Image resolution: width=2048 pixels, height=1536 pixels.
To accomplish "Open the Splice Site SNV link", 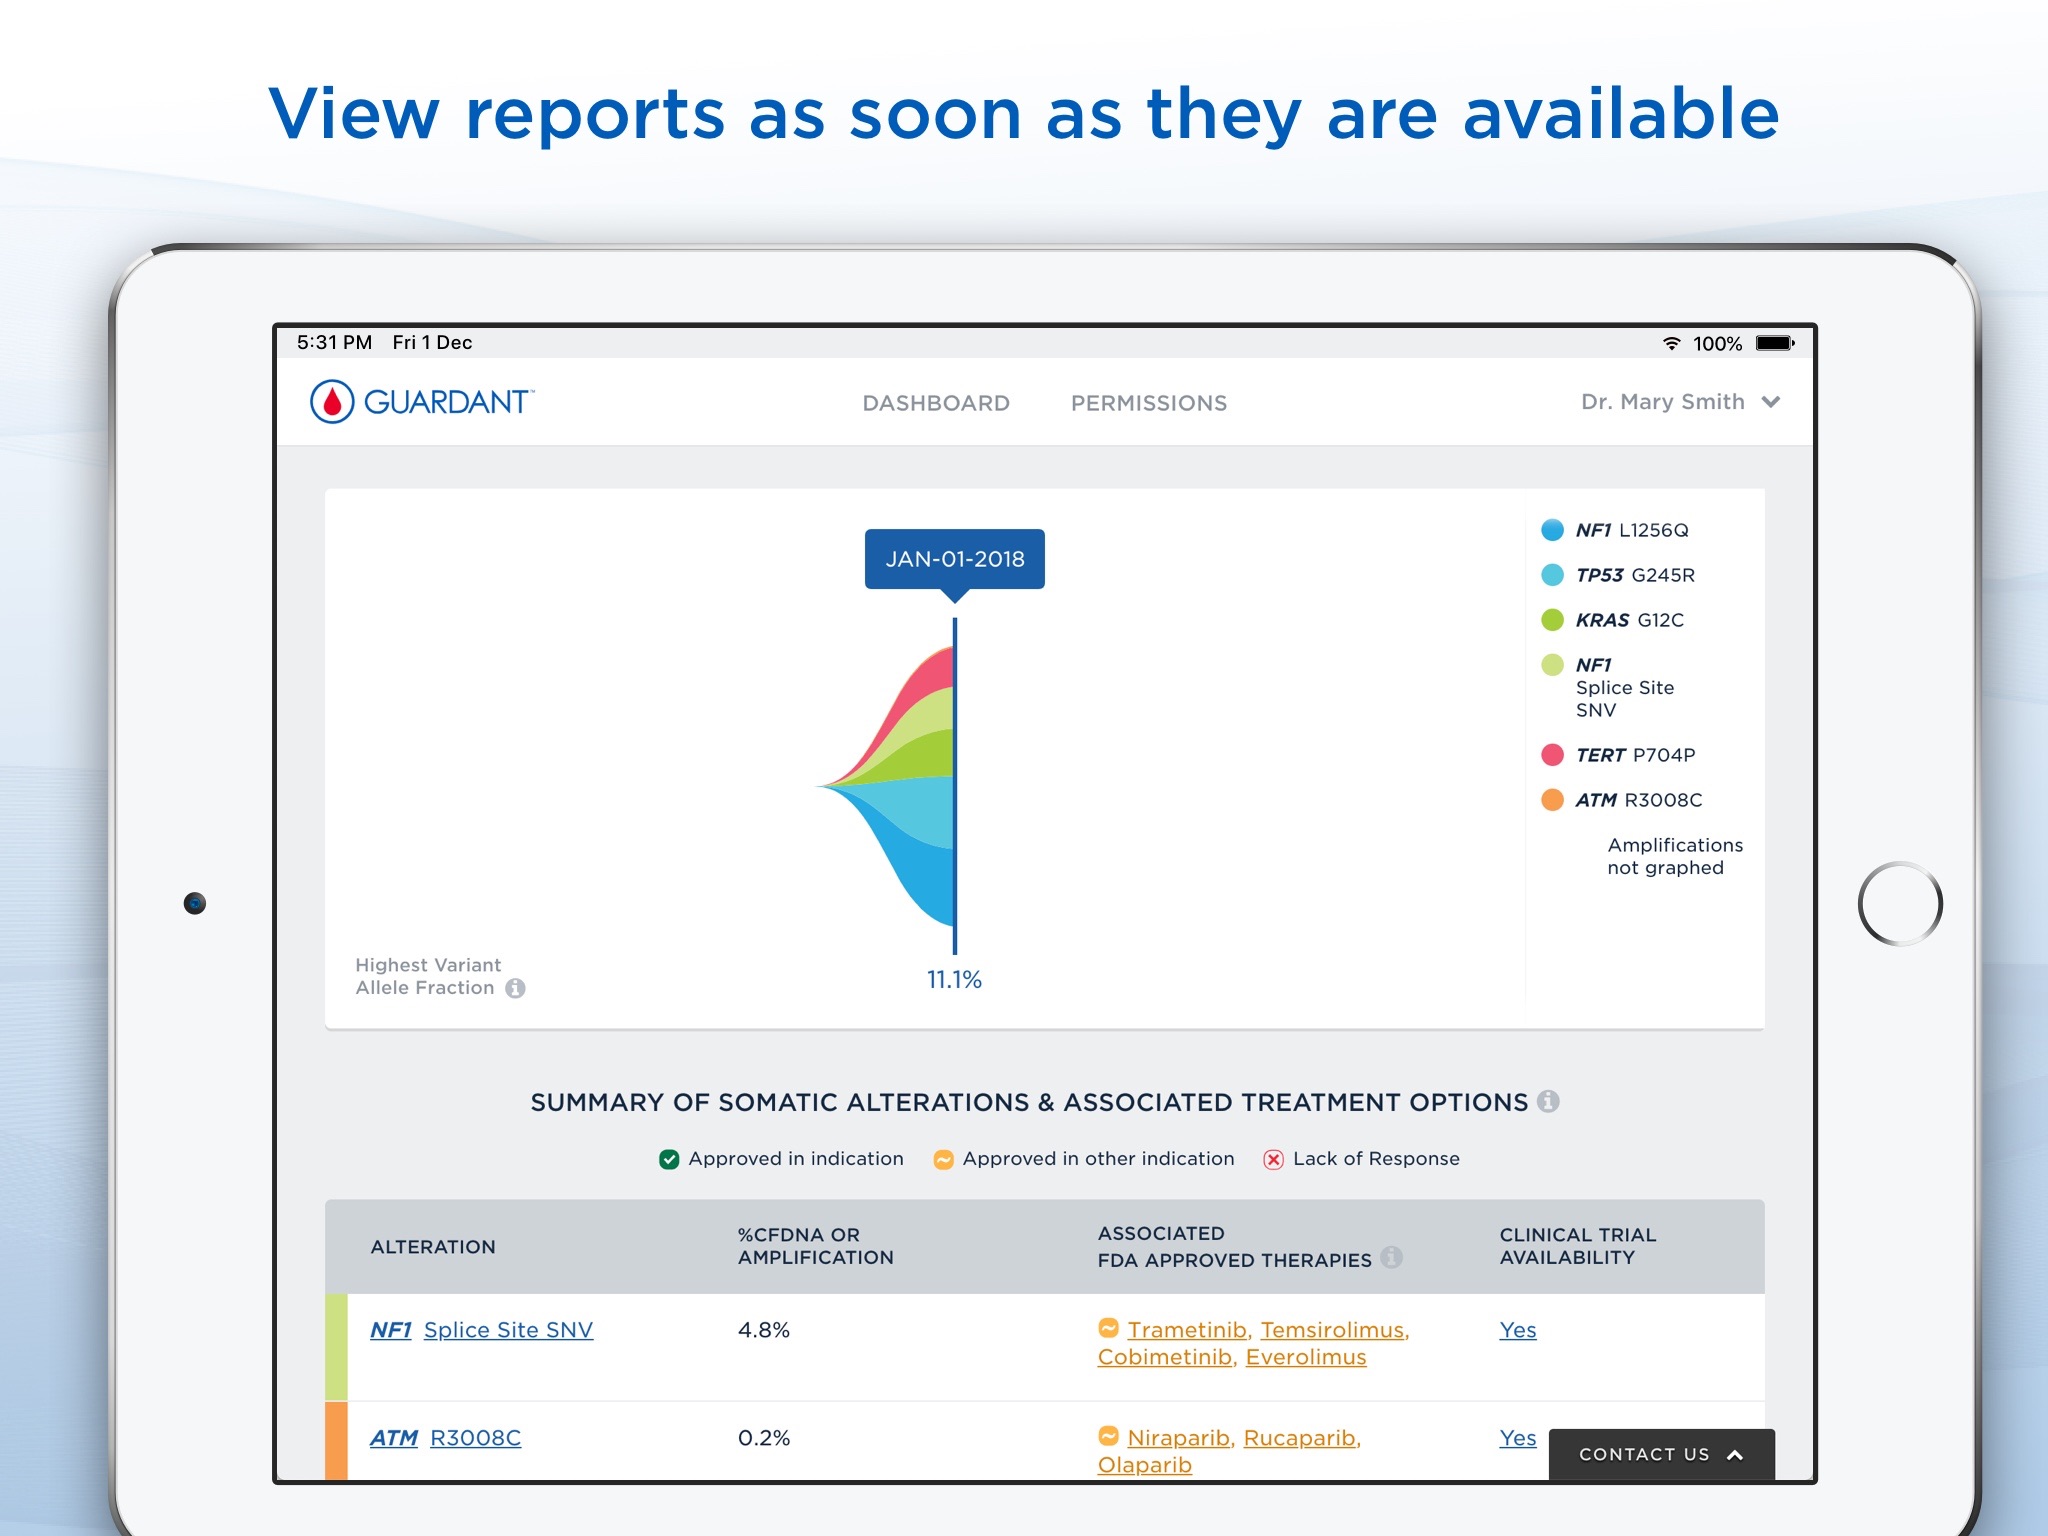I will pyautogui.click(x=508, y=1330).
